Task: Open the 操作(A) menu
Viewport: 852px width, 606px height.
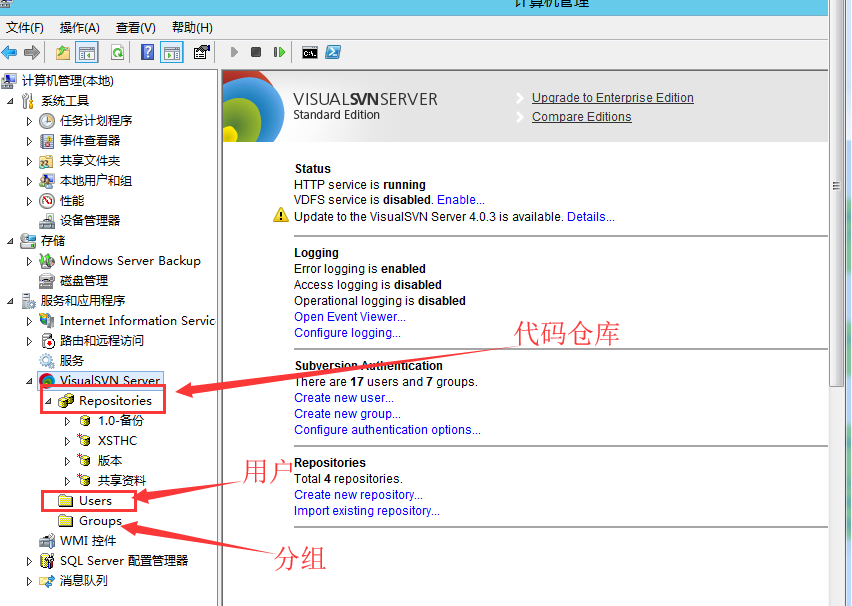Action: point(79,28)
